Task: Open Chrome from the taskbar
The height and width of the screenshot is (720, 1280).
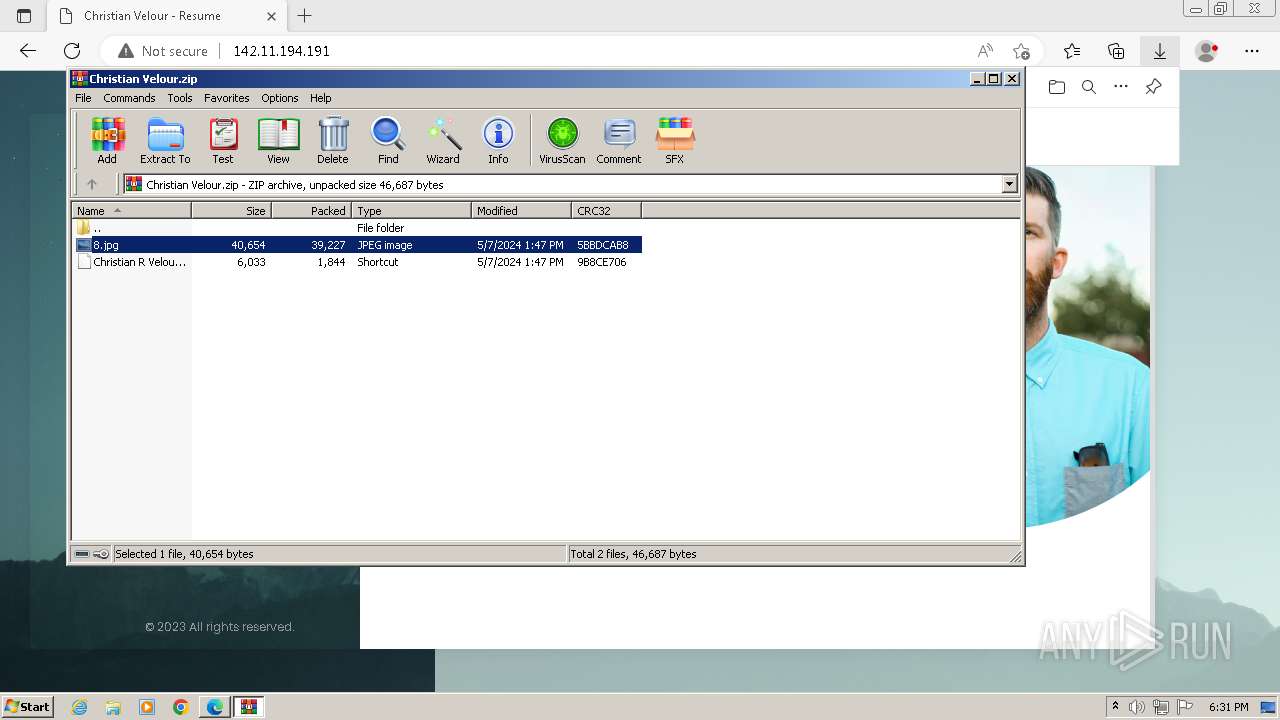Action: click(181, 707)
